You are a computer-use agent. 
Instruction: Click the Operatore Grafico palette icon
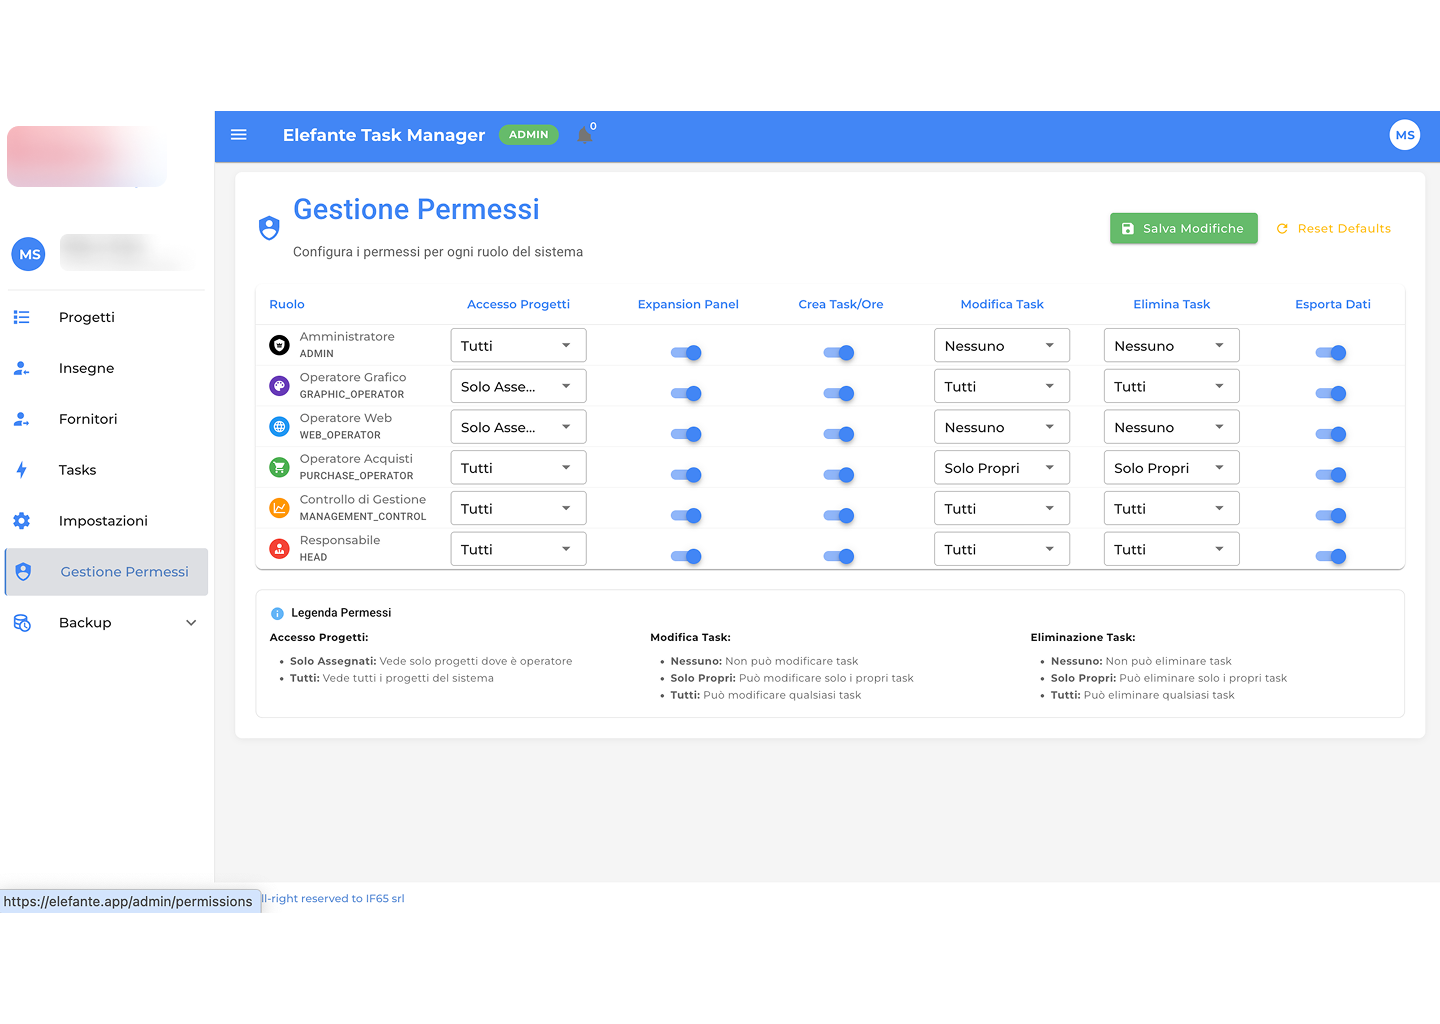[280, 386]
